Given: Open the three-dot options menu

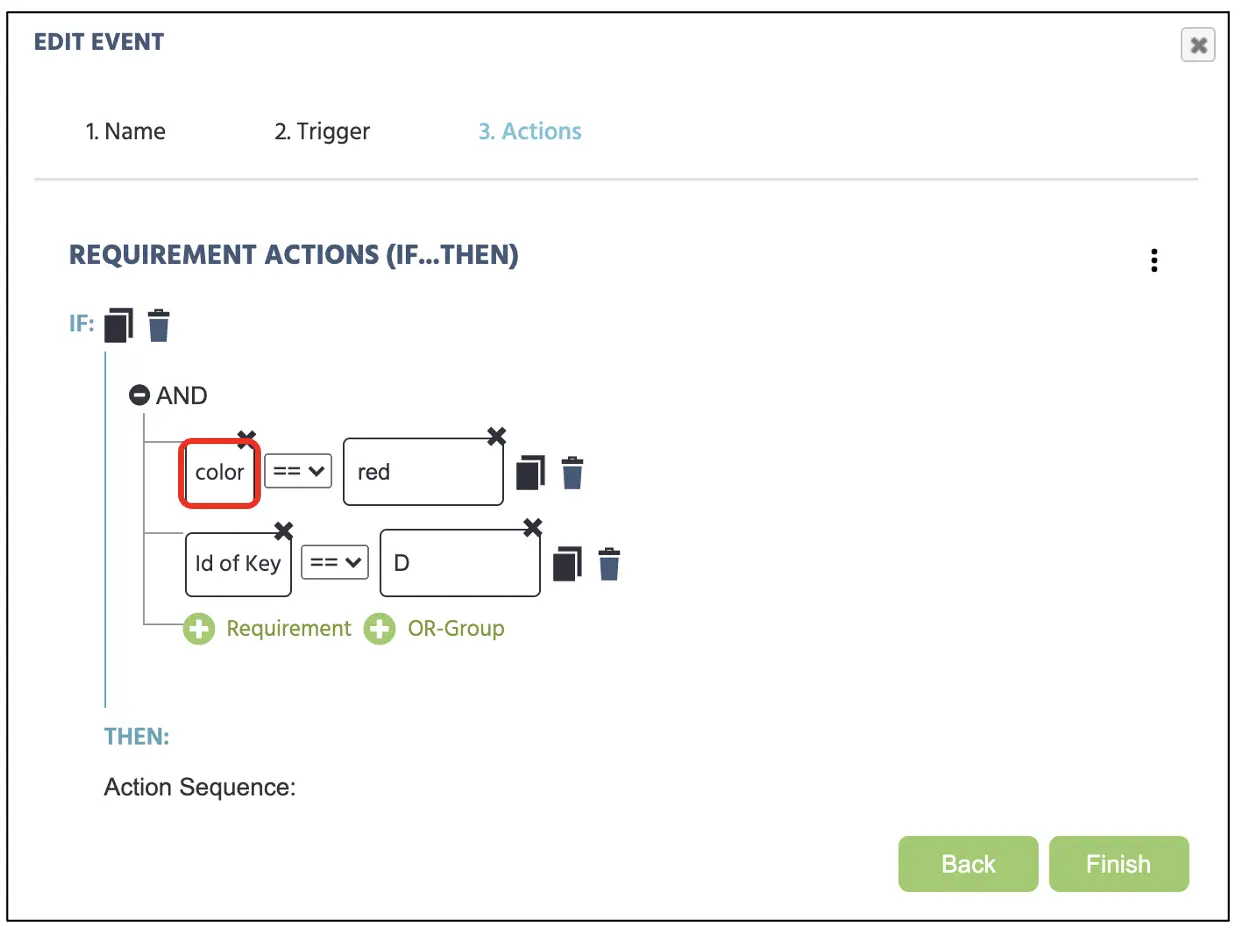Looking at the screenshot, I should [1154, 260].
